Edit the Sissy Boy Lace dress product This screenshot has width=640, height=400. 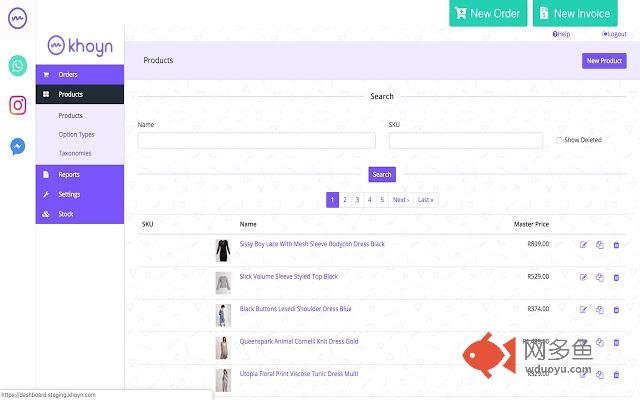click(584, 245)
